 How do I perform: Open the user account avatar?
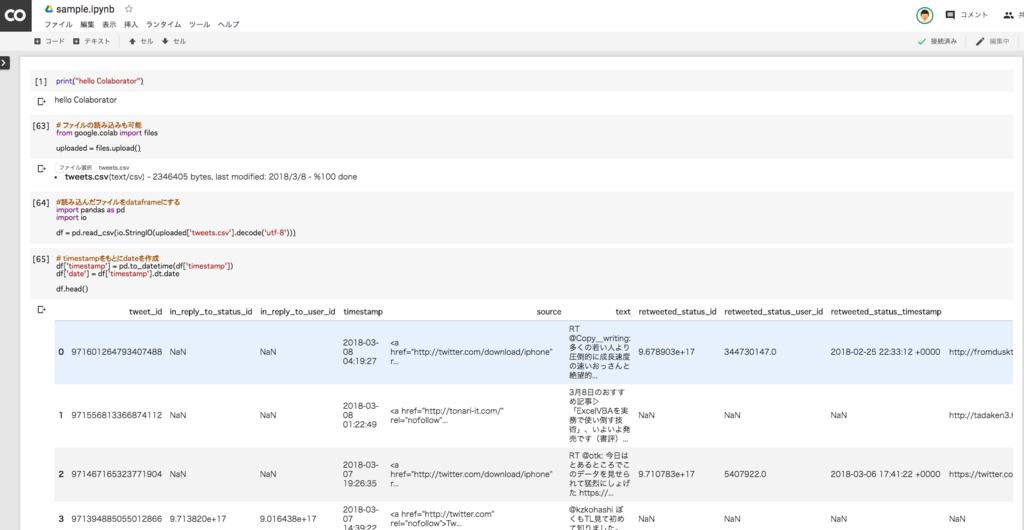tap(924, 15)
